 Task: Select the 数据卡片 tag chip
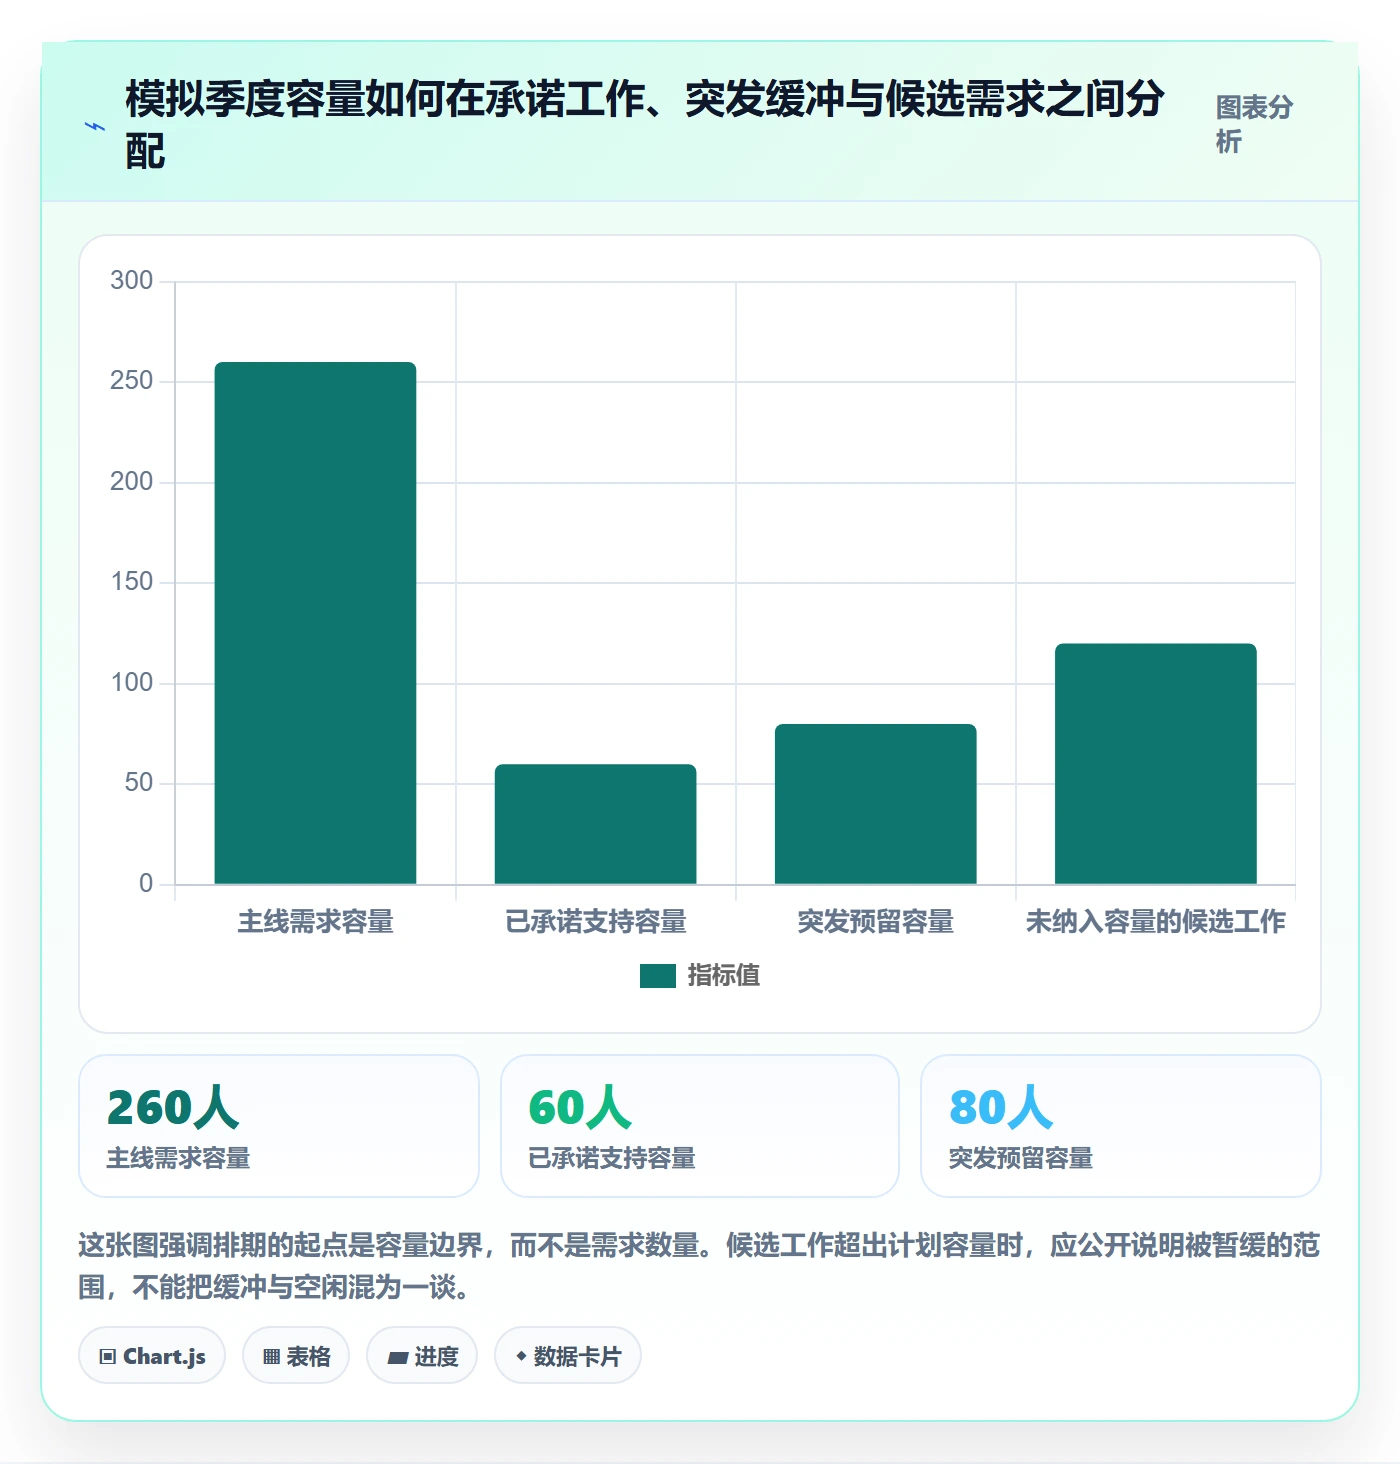point(568,1356)
